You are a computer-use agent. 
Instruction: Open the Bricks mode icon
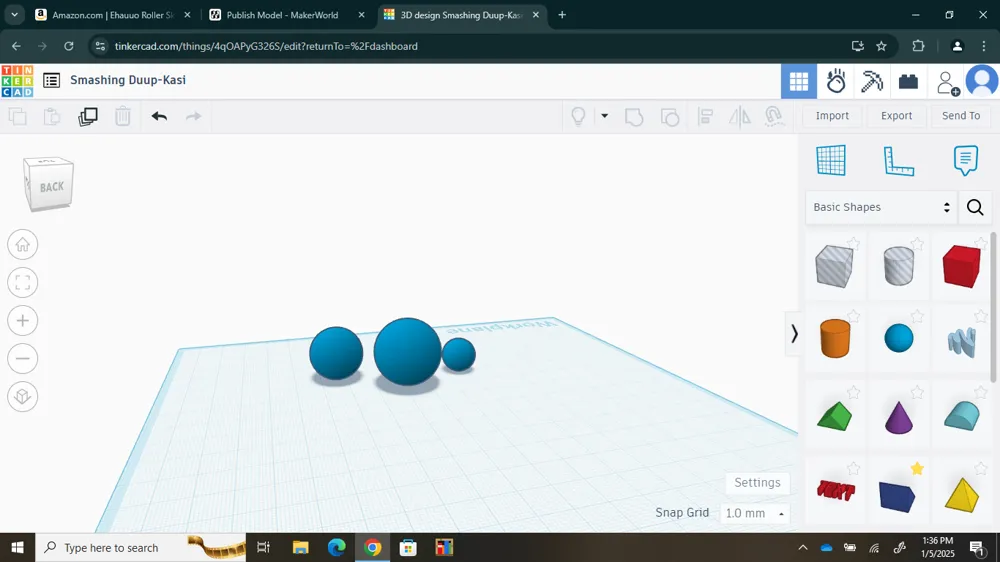[x=908, y=82]
